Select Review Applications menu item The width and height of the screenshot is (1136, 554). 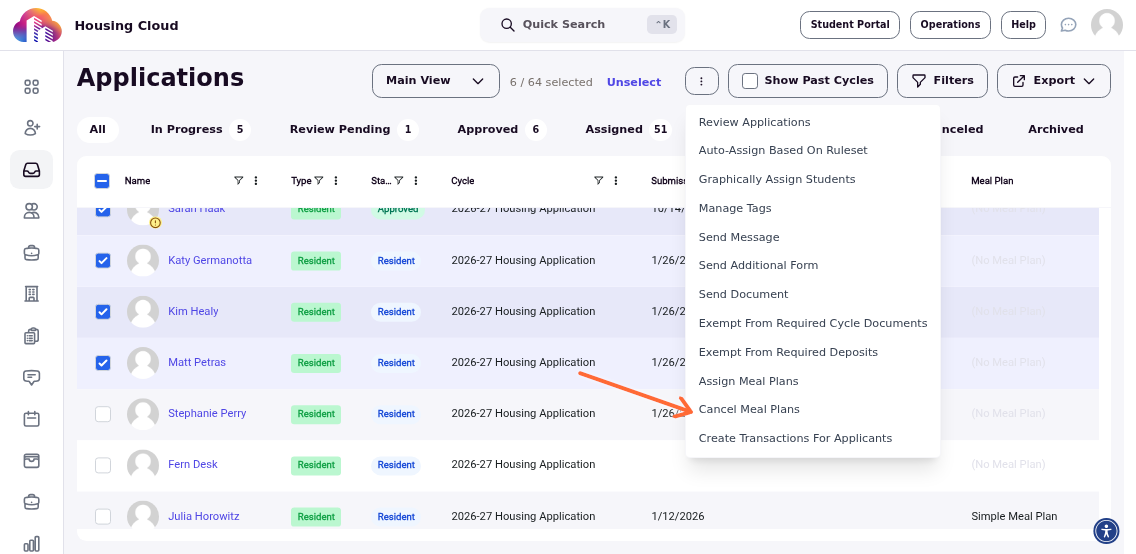point(754,122)
